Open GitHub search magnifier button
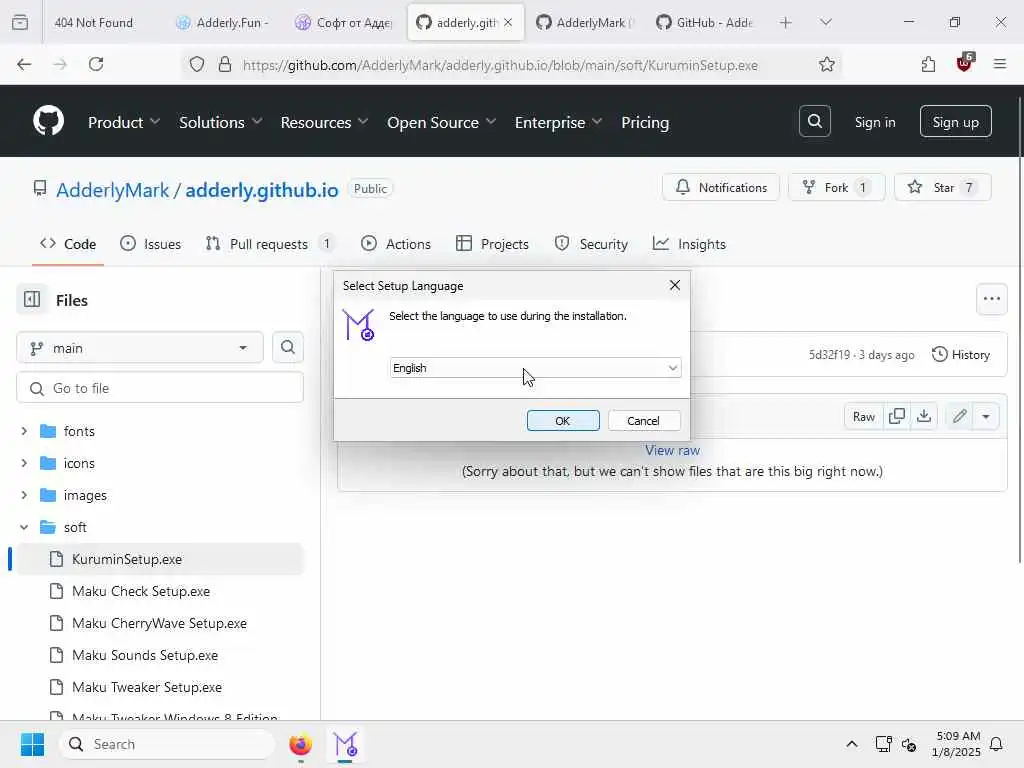This screenshot has width=1024, height=768. click(814, 121)
